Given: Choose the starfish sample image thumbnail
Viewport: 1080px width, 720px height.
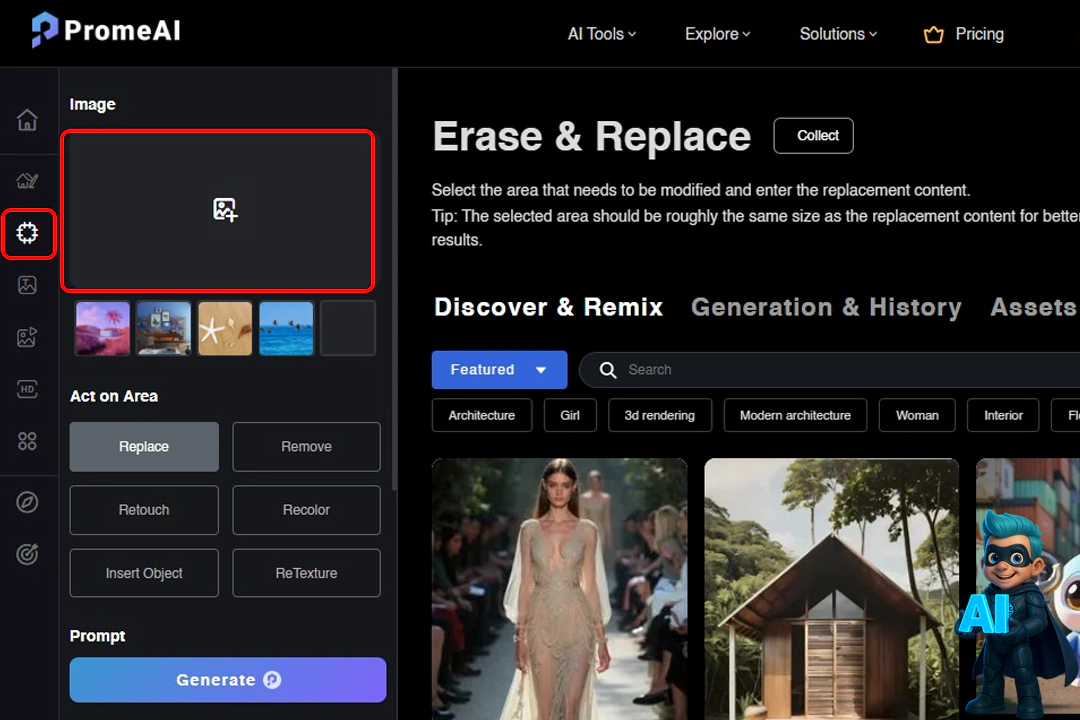Looking at the screenshot, I should [x=225, y=329].
